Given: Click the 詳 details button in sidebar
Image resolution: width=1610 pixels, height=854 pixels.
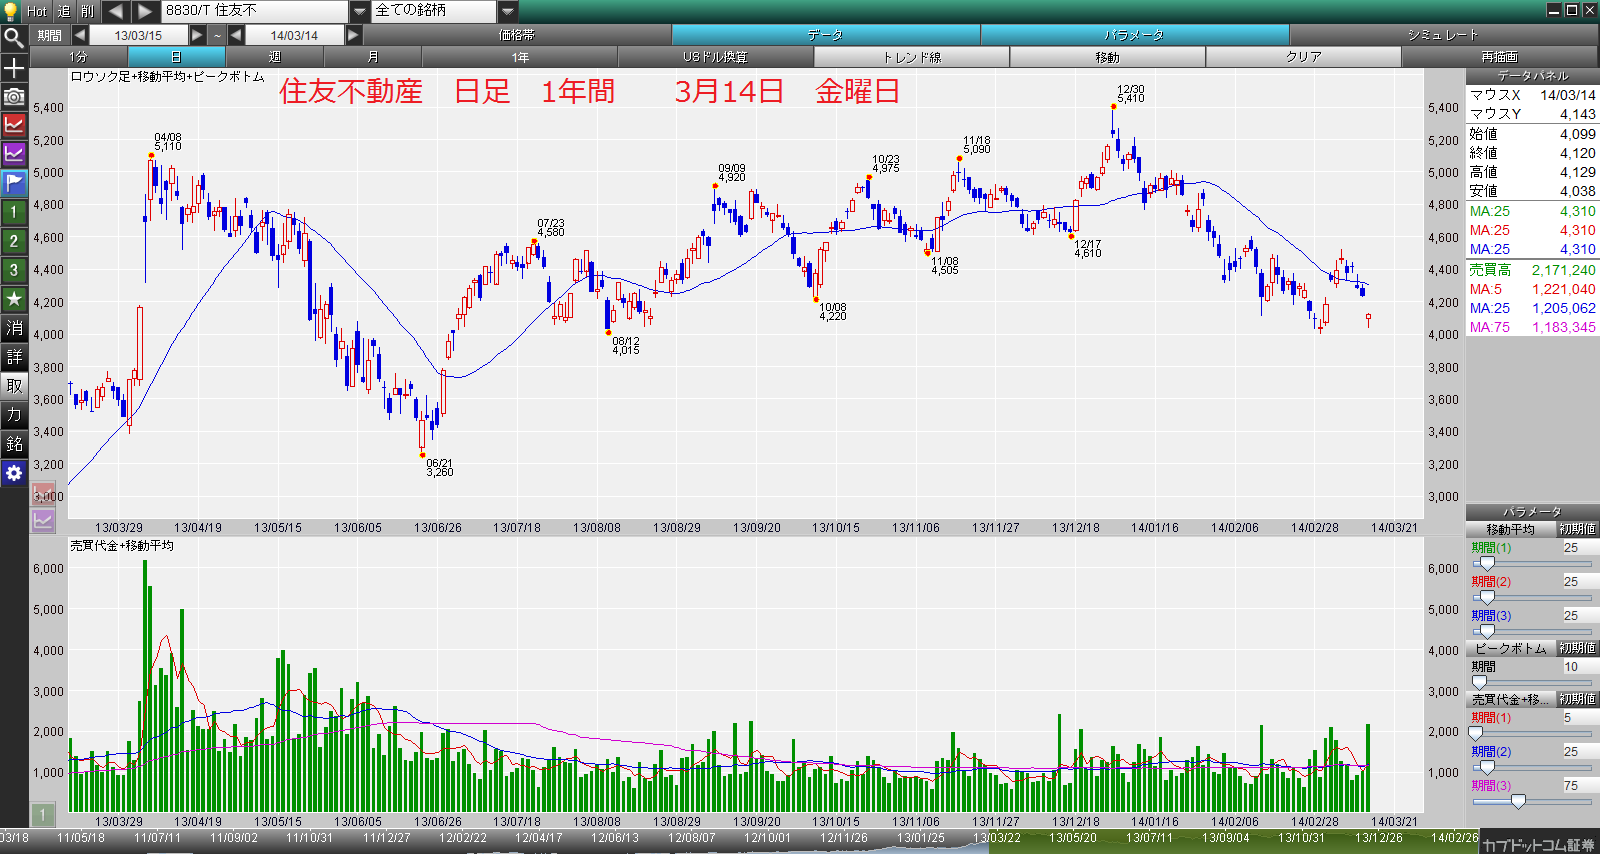Looking at the screenshot, I should [14, 357].
